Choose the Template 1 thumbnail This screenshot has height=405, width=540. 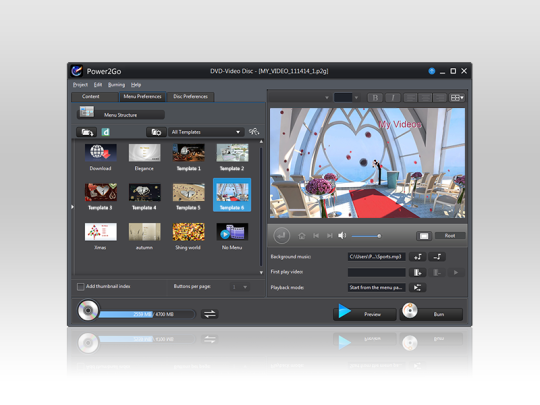(188, 153)
